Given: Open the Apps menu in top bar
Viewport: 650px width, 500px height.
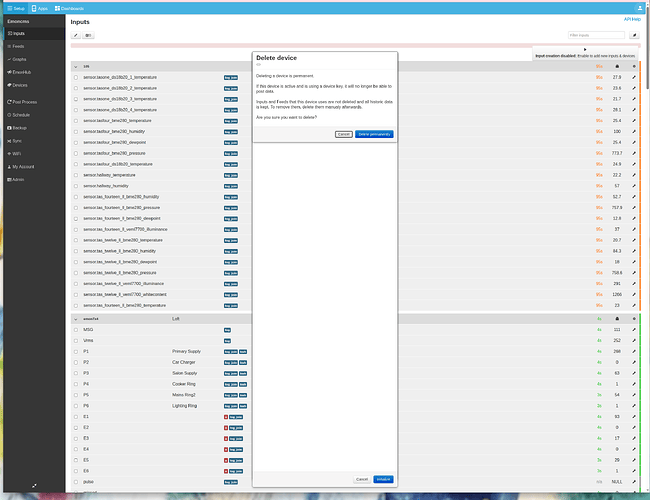Looking at the screenshot, I should [x=40, y=8].
